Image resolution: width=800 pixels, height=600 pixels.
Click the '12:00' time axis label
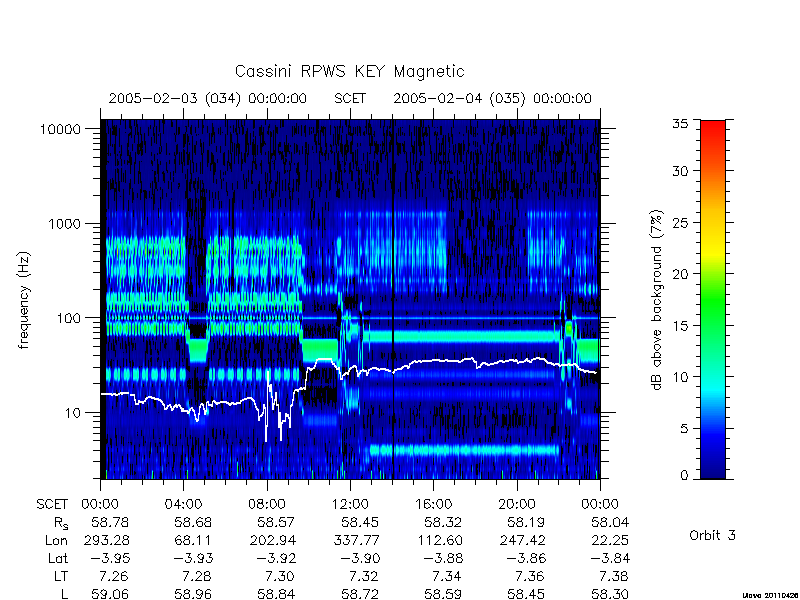point(350,504)
